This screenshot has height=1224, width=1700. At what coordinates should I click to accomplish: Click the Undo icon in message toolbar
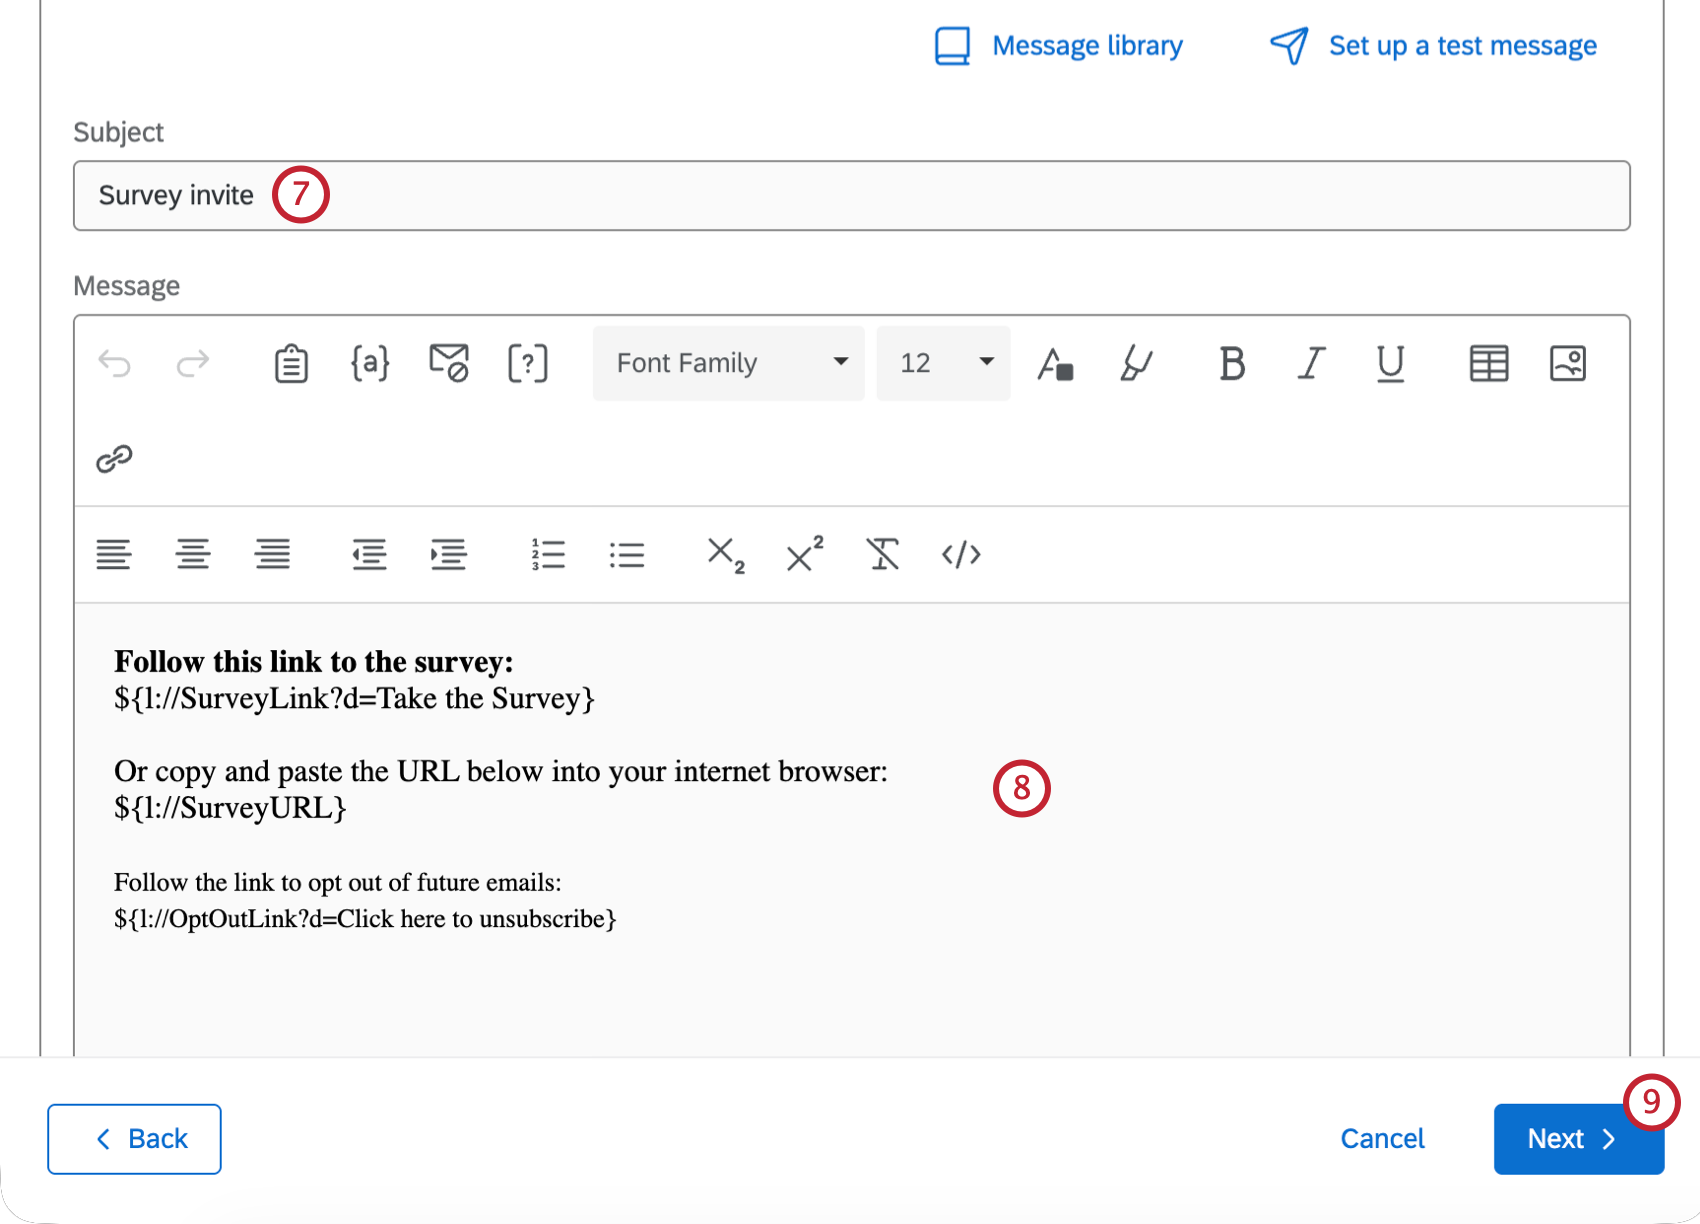[114, 363]
